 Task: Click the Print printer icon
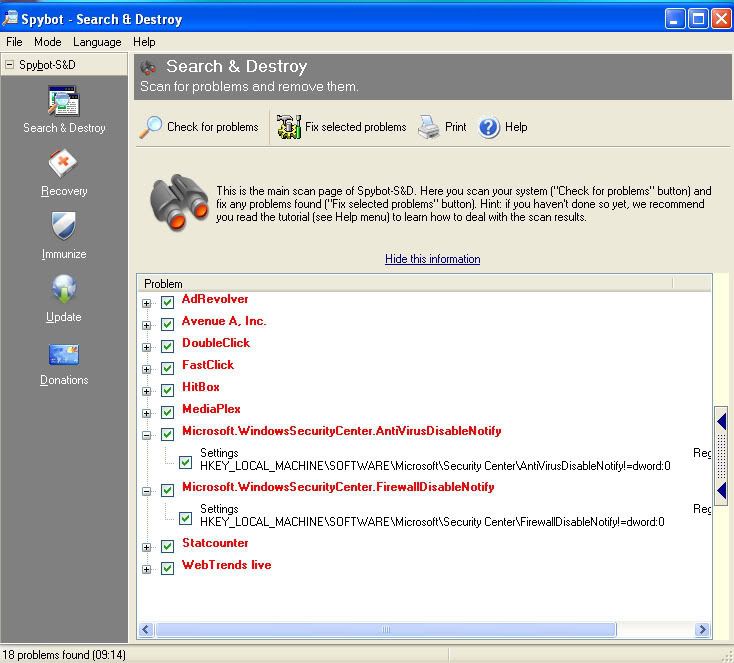(428, 127)
